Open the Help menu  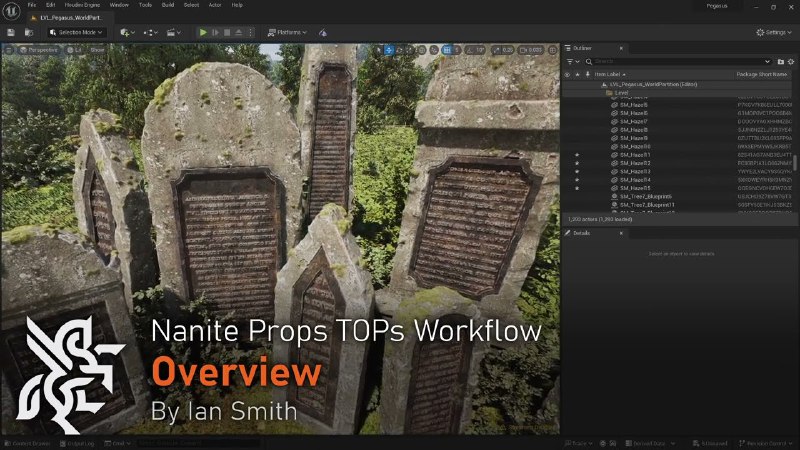coord(237,5)
